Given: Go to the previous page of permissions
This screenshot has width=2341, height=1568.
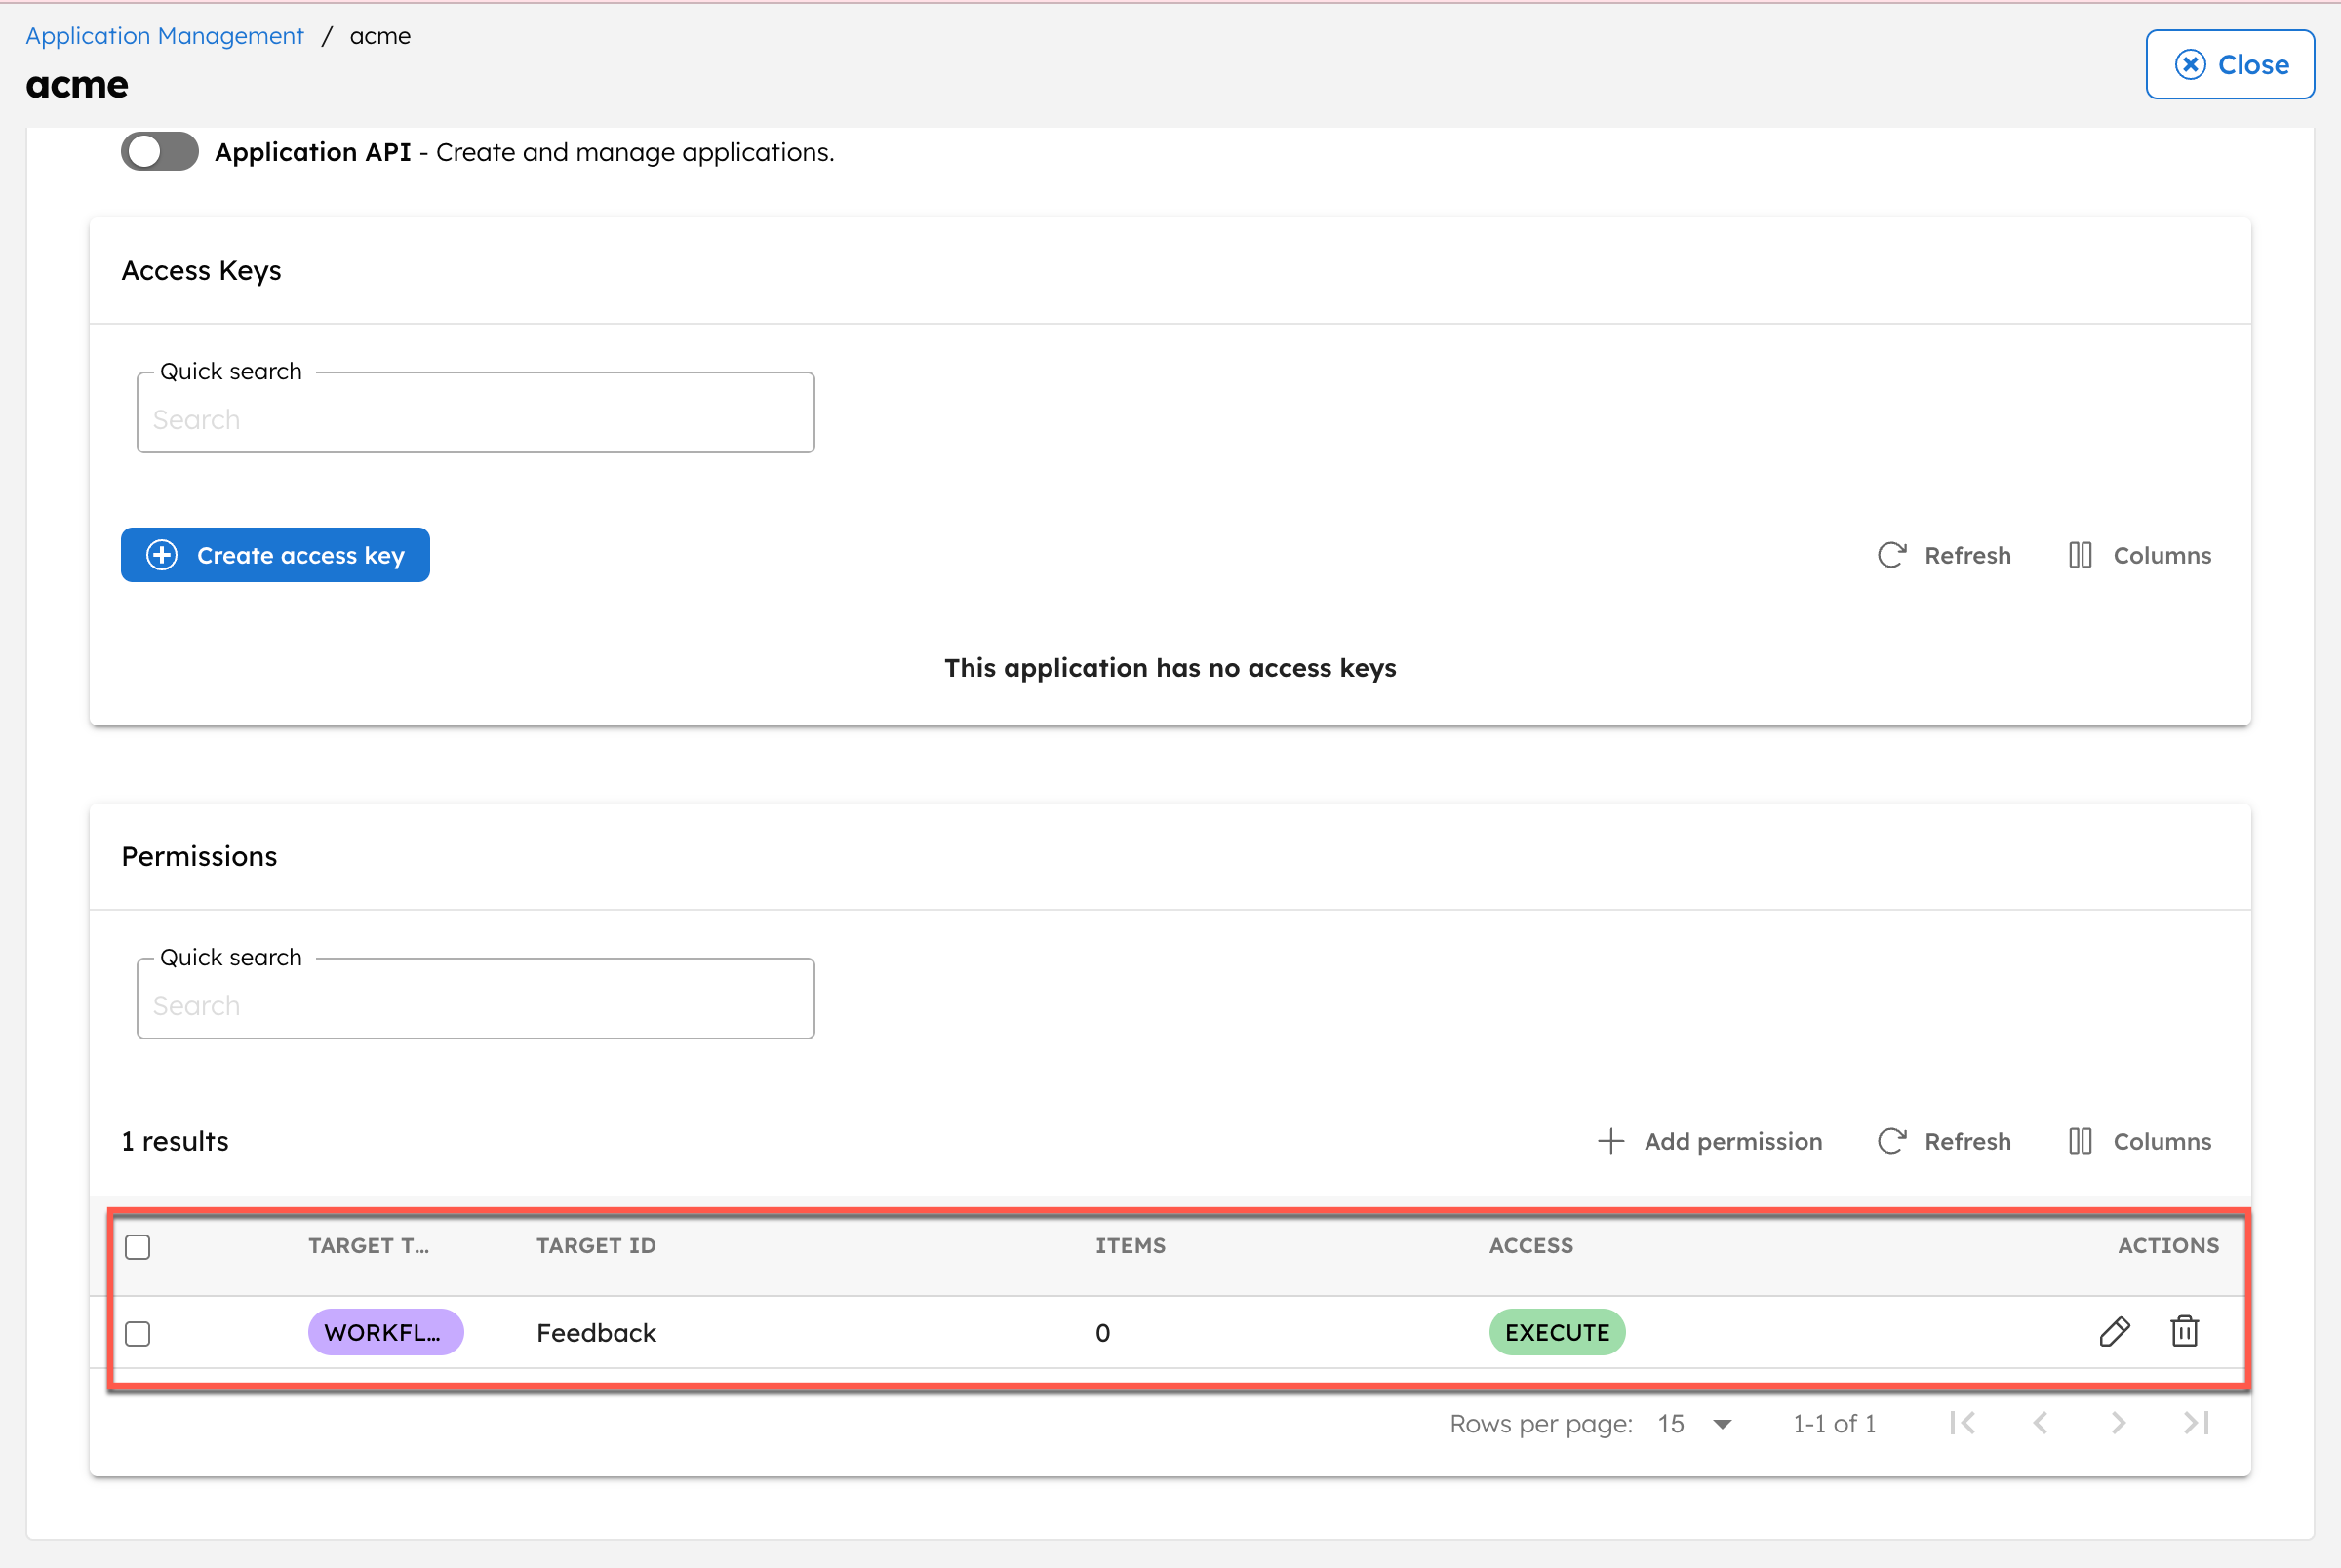Looking at the screenshot, I should pyautogui.click(x=2042, y=1423).
